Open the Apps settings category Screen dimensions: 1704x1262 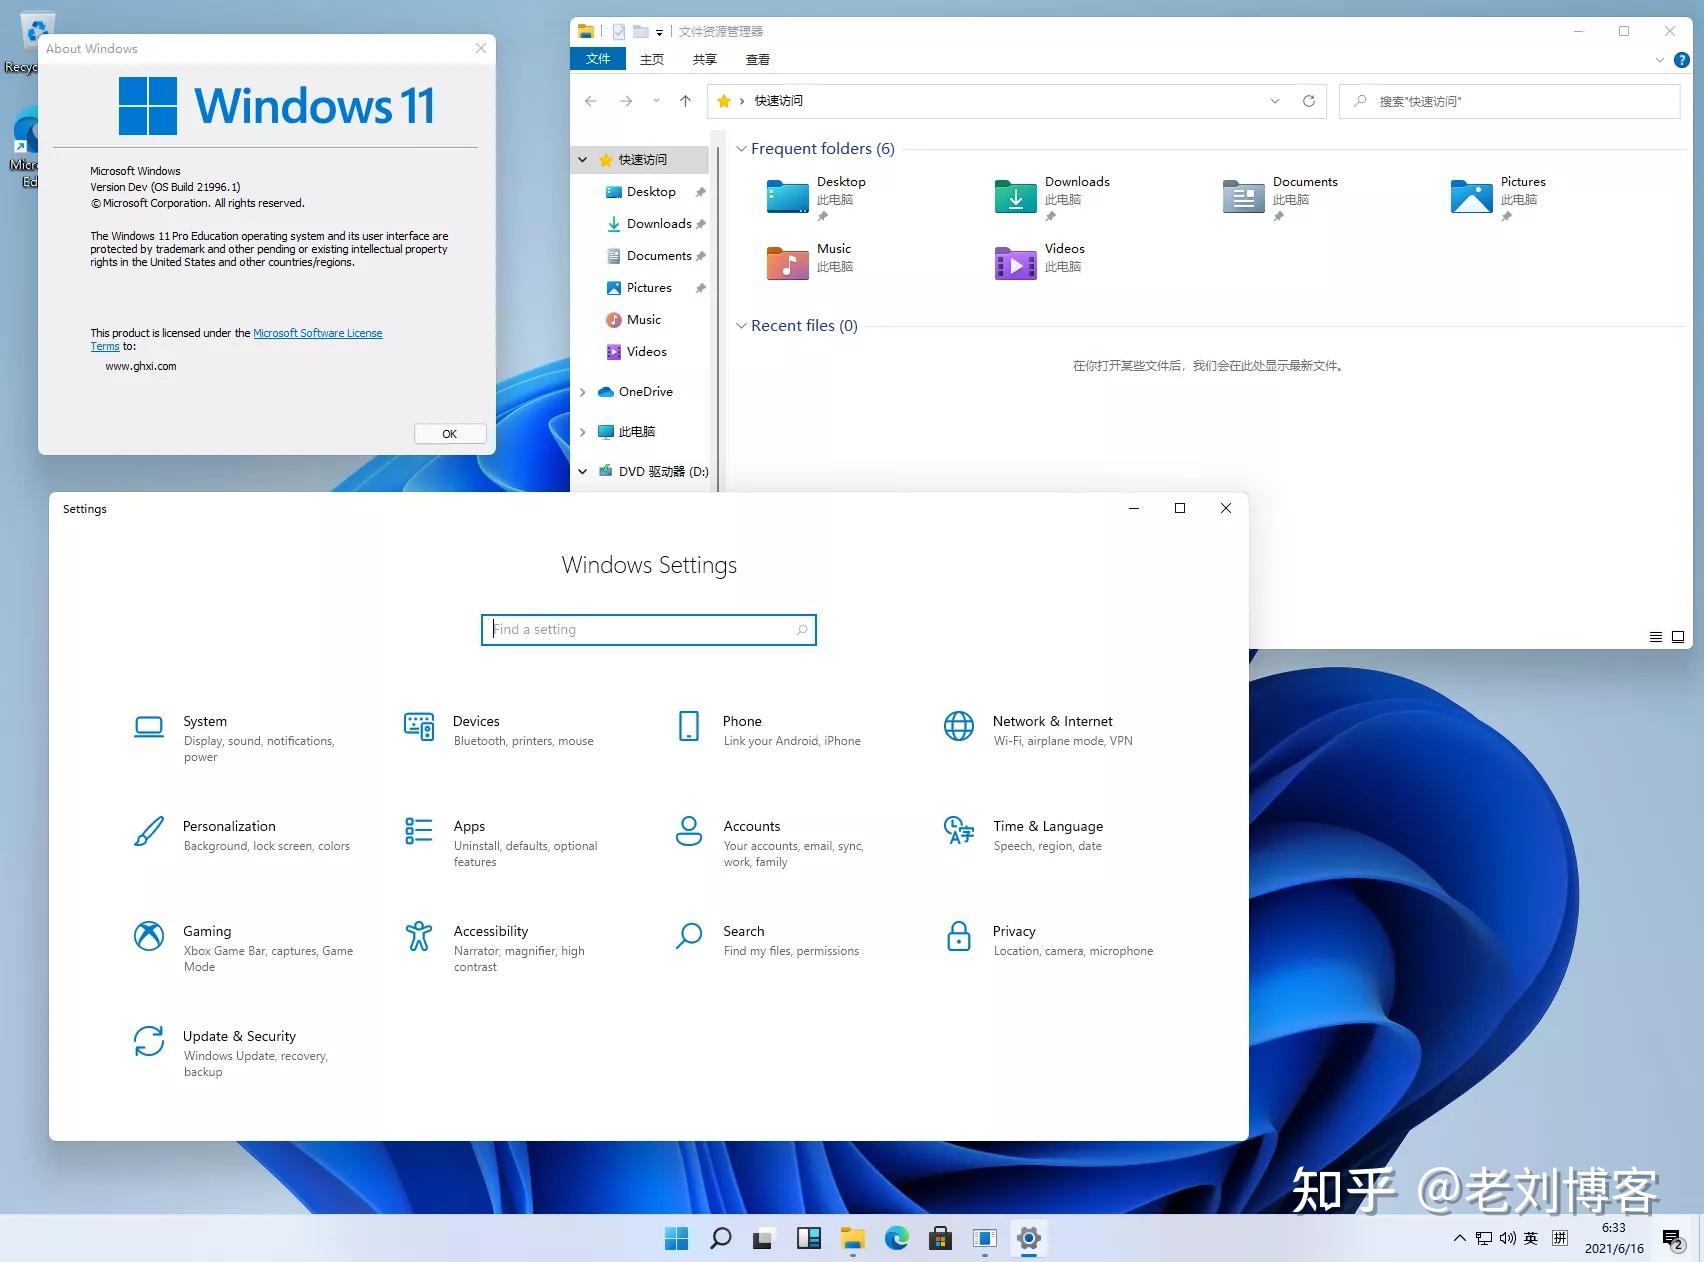pyautogui.click(x=502, y=842)
